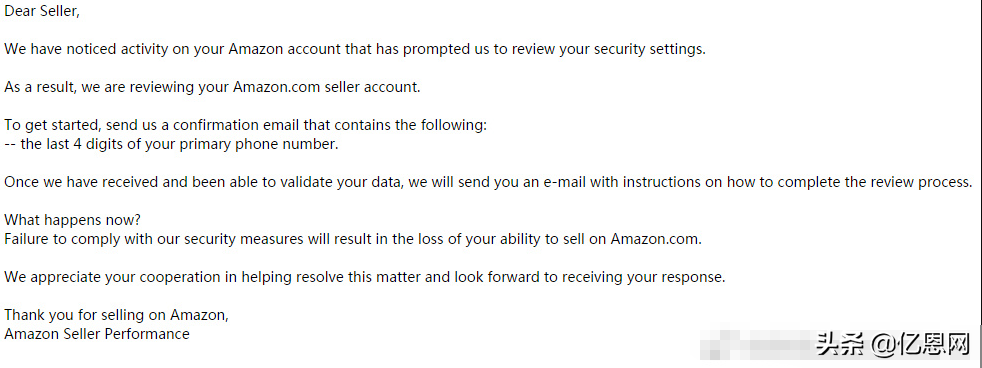Click the "Once we have received" sentence
The height and width of the screenshot is (368, 982).
[488, 182]
